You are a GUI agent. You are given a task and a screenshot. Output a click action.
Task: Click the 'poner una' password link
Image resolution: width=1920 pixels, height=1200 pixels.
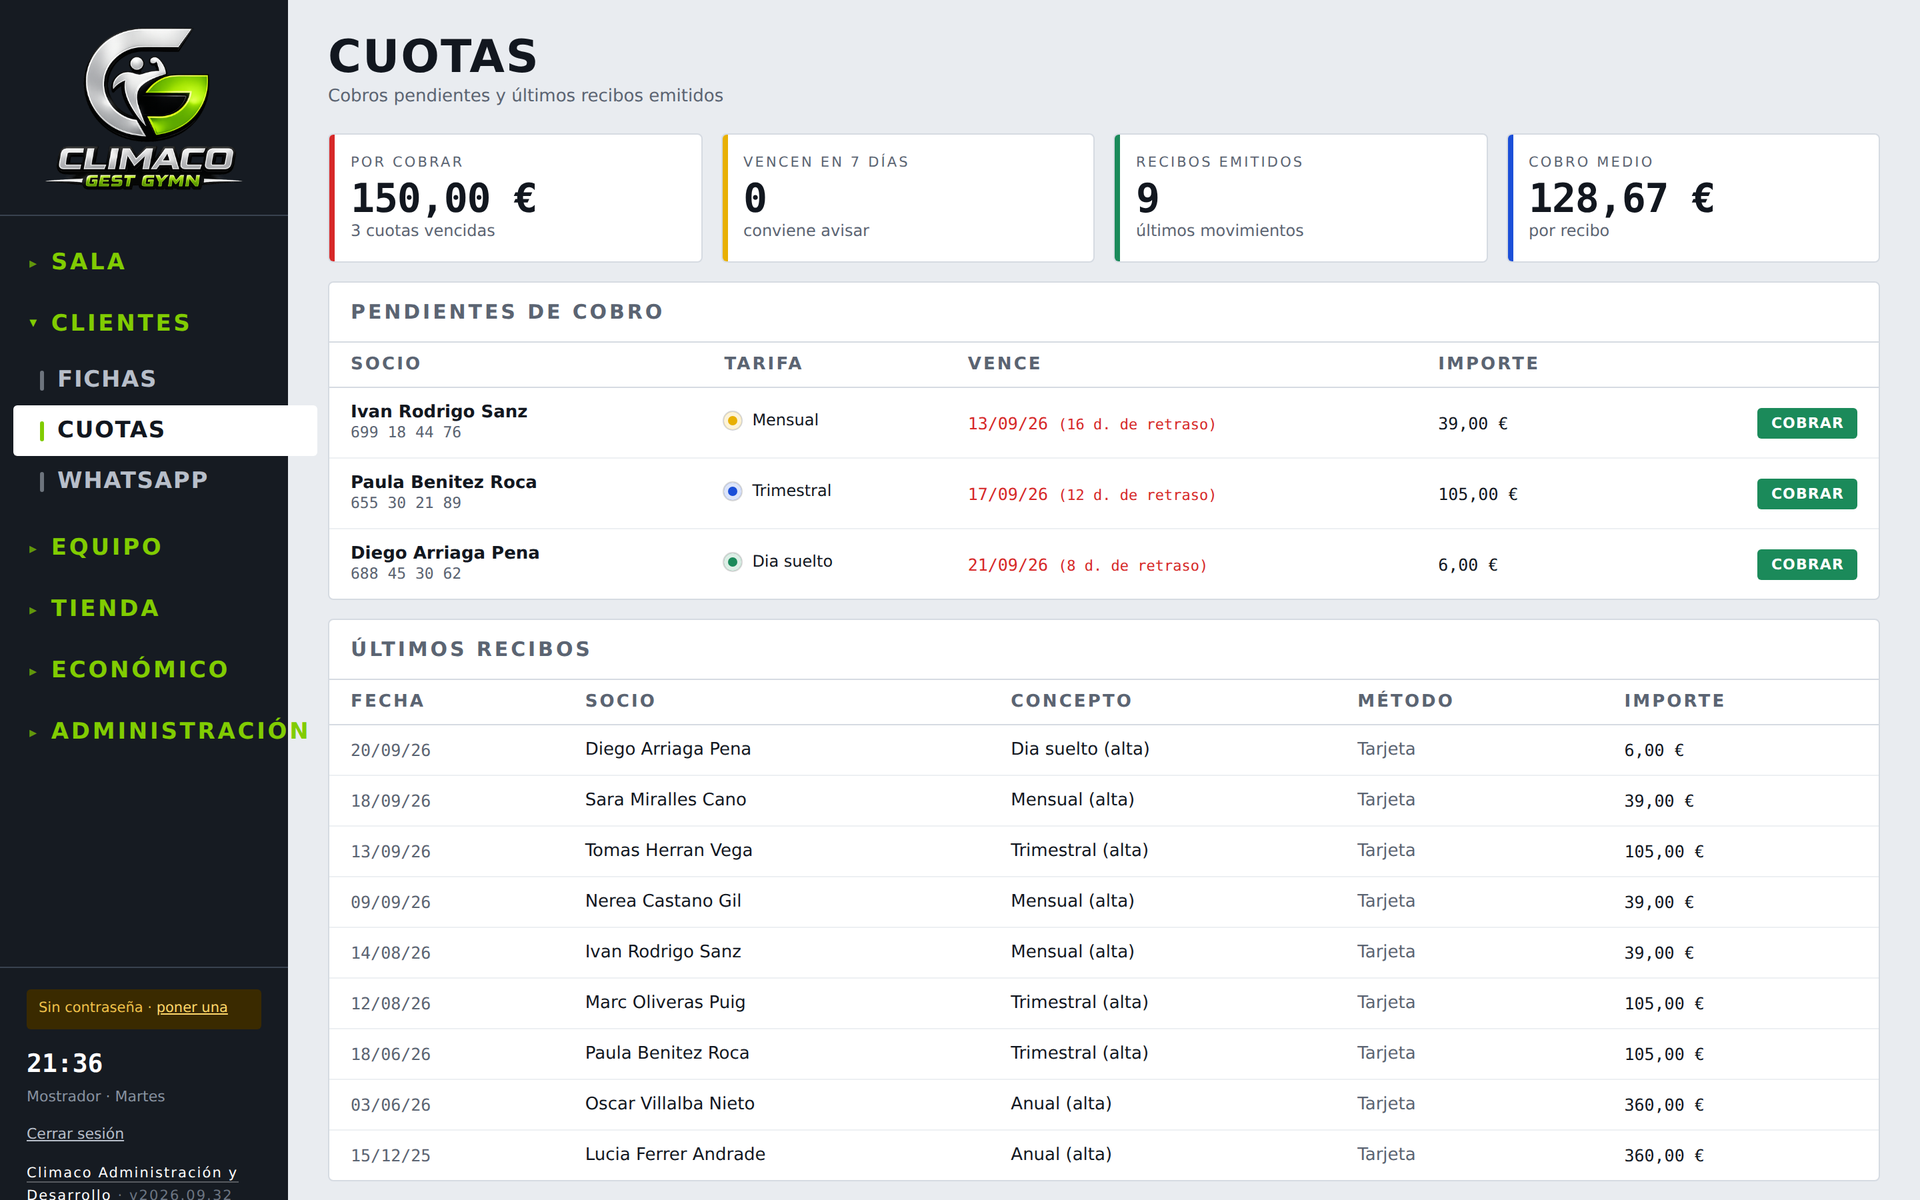click(x=192, y=1007)
